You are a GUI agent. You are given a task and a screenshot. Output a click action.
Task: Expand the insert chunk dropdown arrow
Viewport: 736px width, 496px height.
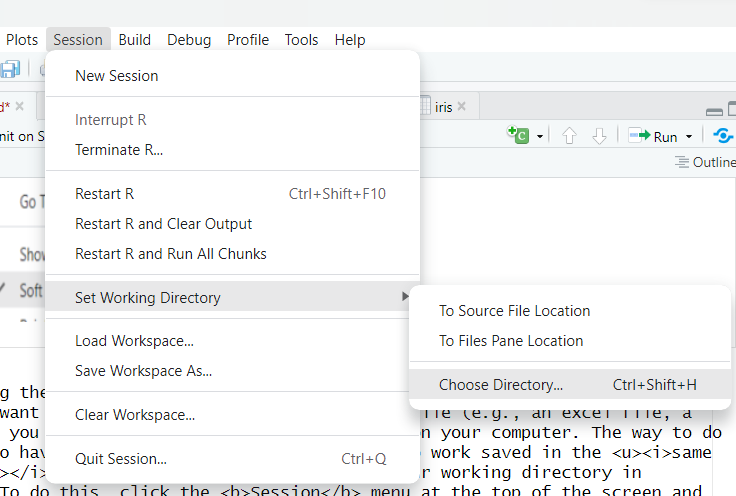540,137
